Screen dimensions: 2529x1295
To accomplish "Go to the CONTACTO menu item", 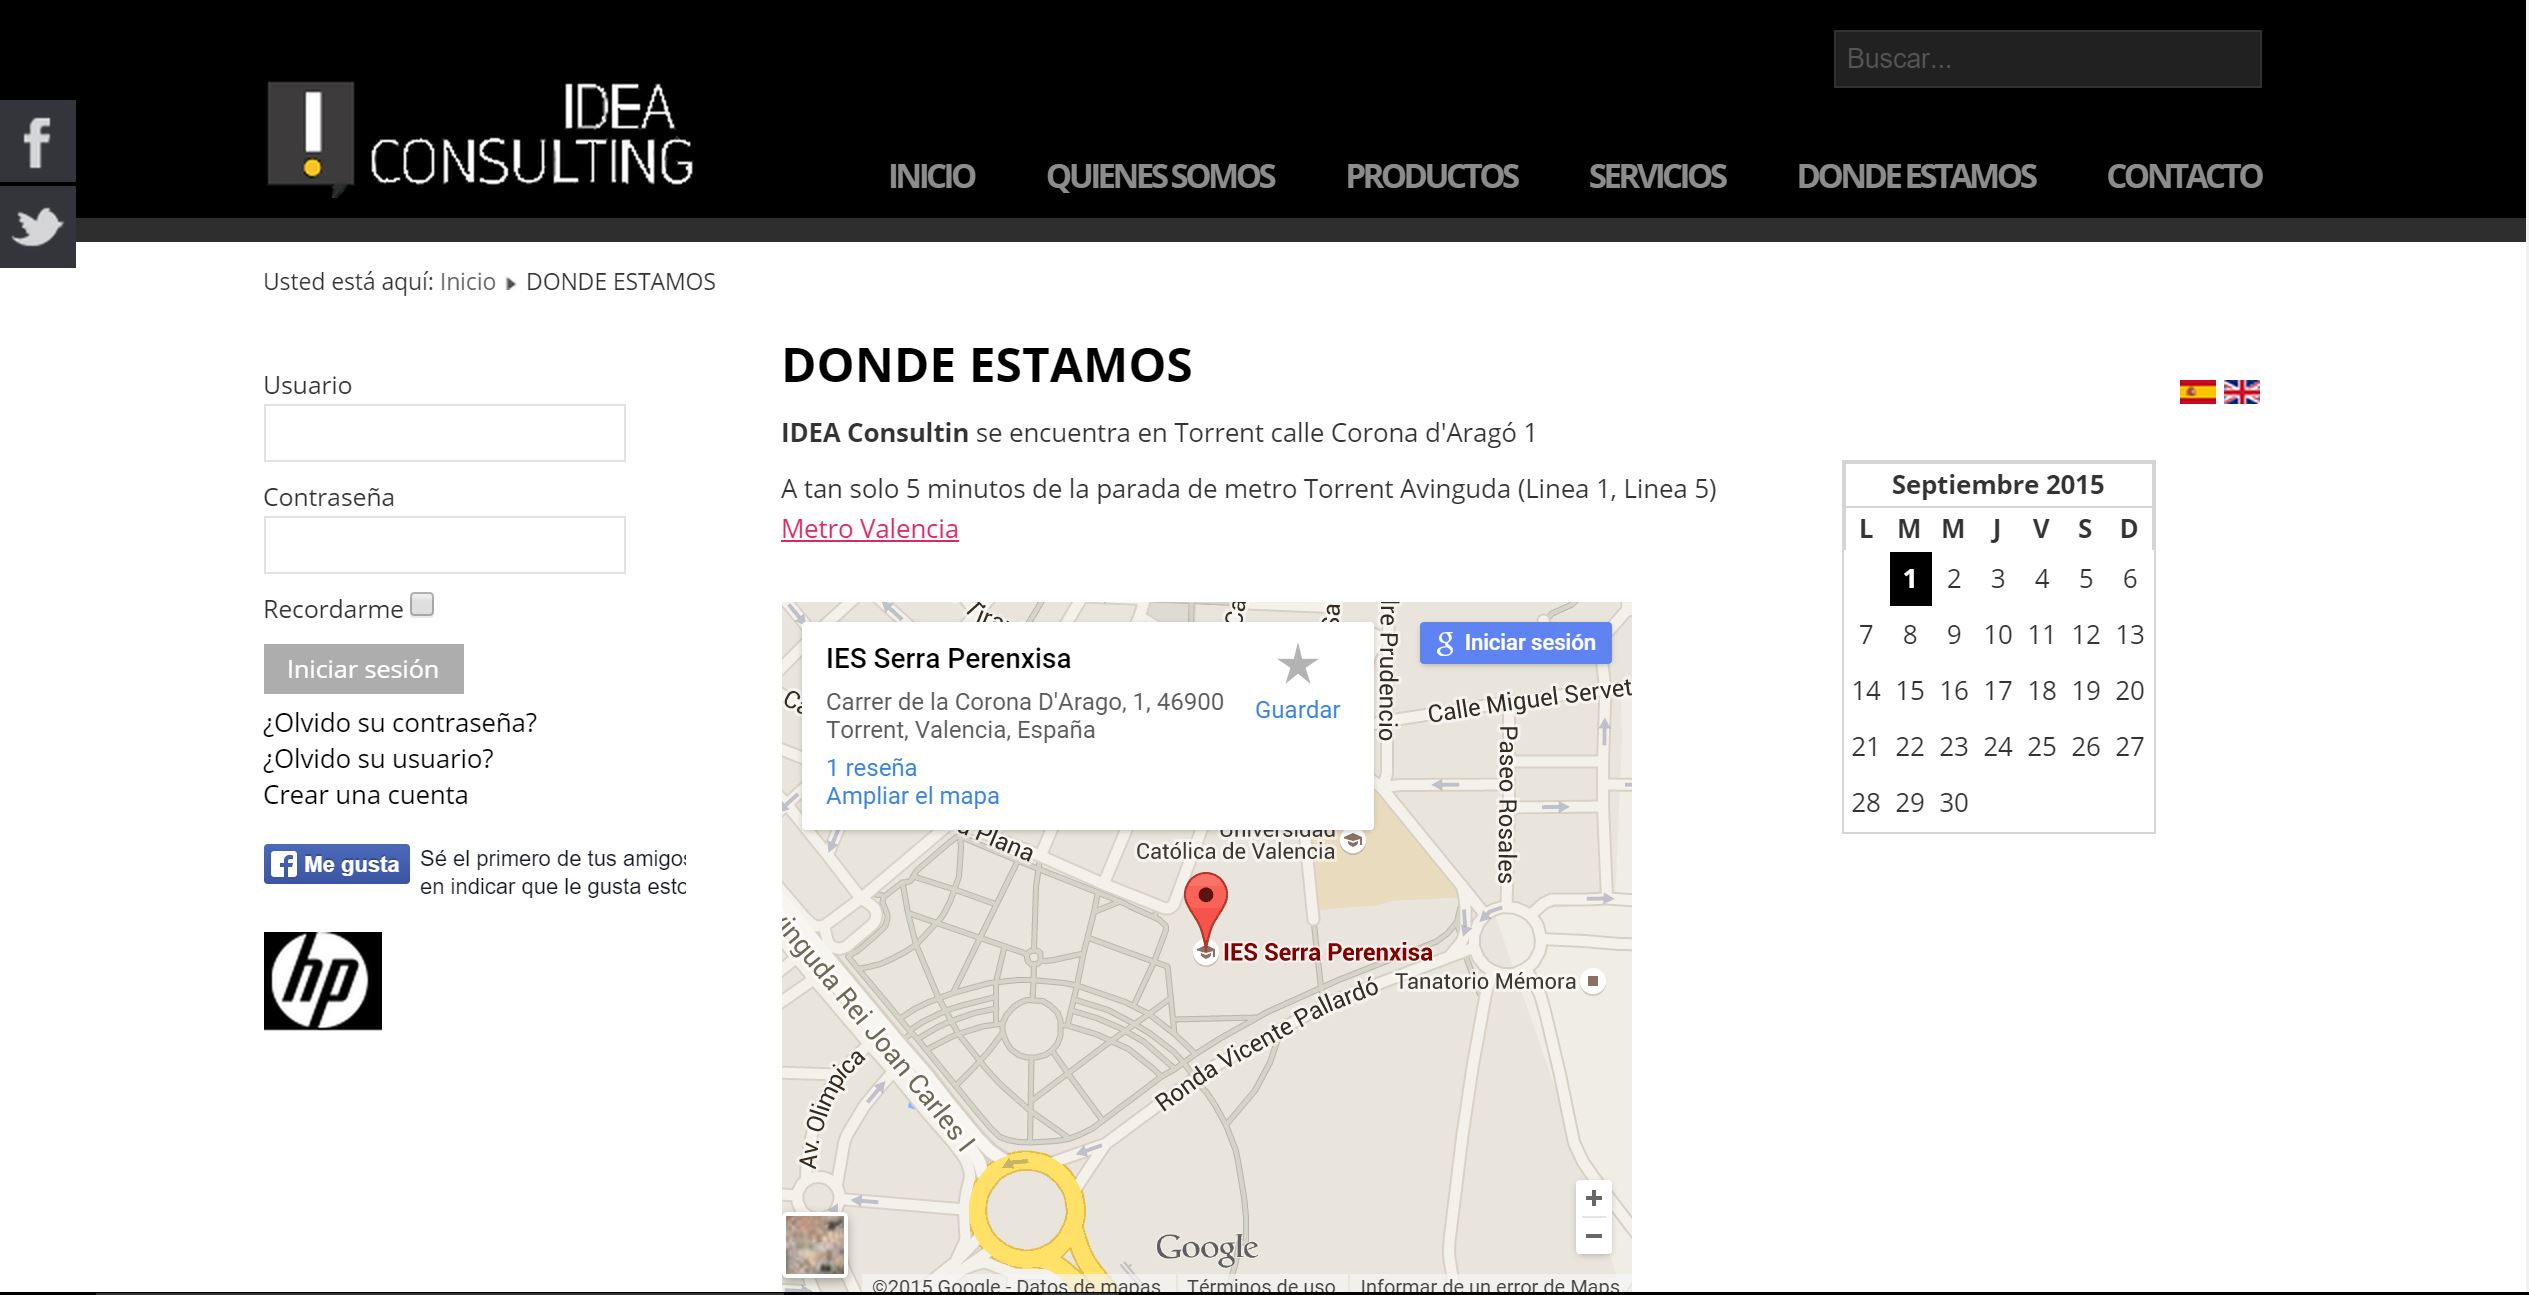I will pos(2184,177).
